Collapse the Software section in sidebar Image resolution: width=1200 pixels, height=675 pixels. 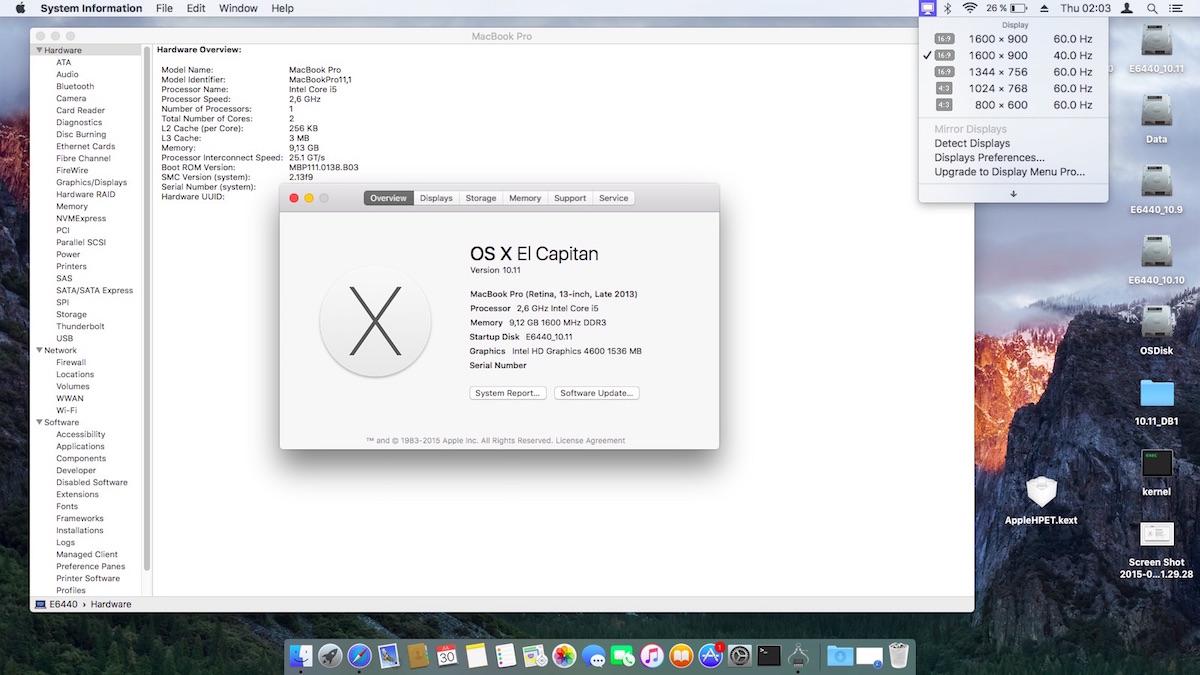pos(39,422)
